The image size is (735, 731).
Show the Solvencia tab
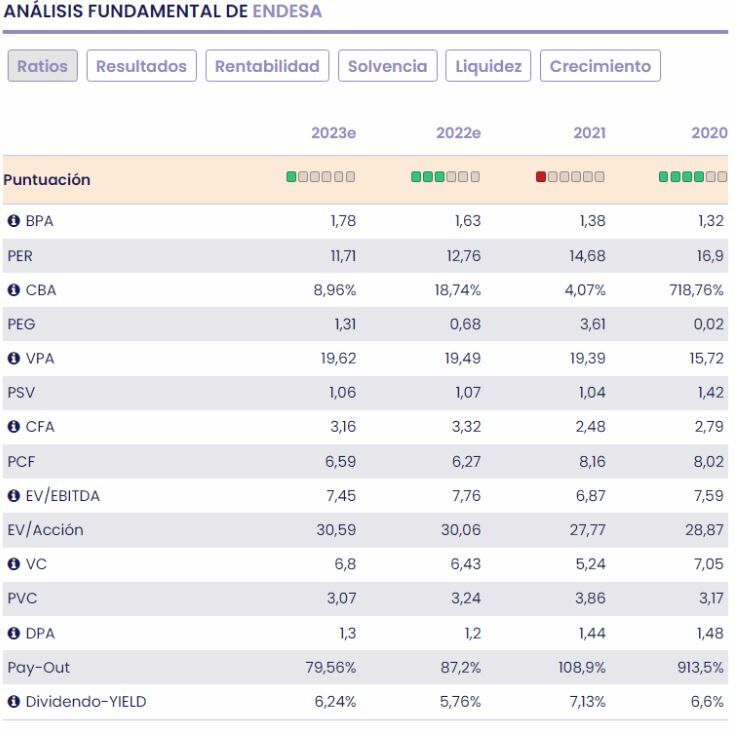[387, 67]
